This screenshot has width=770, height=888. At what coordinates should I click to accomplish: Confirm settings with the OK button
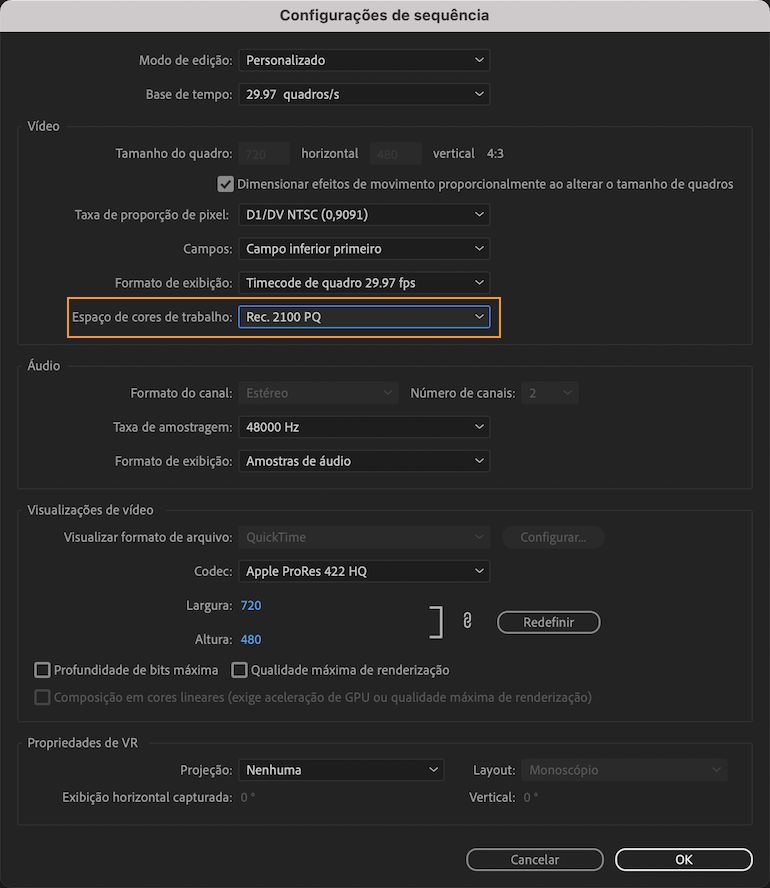(x=683, y=859)
